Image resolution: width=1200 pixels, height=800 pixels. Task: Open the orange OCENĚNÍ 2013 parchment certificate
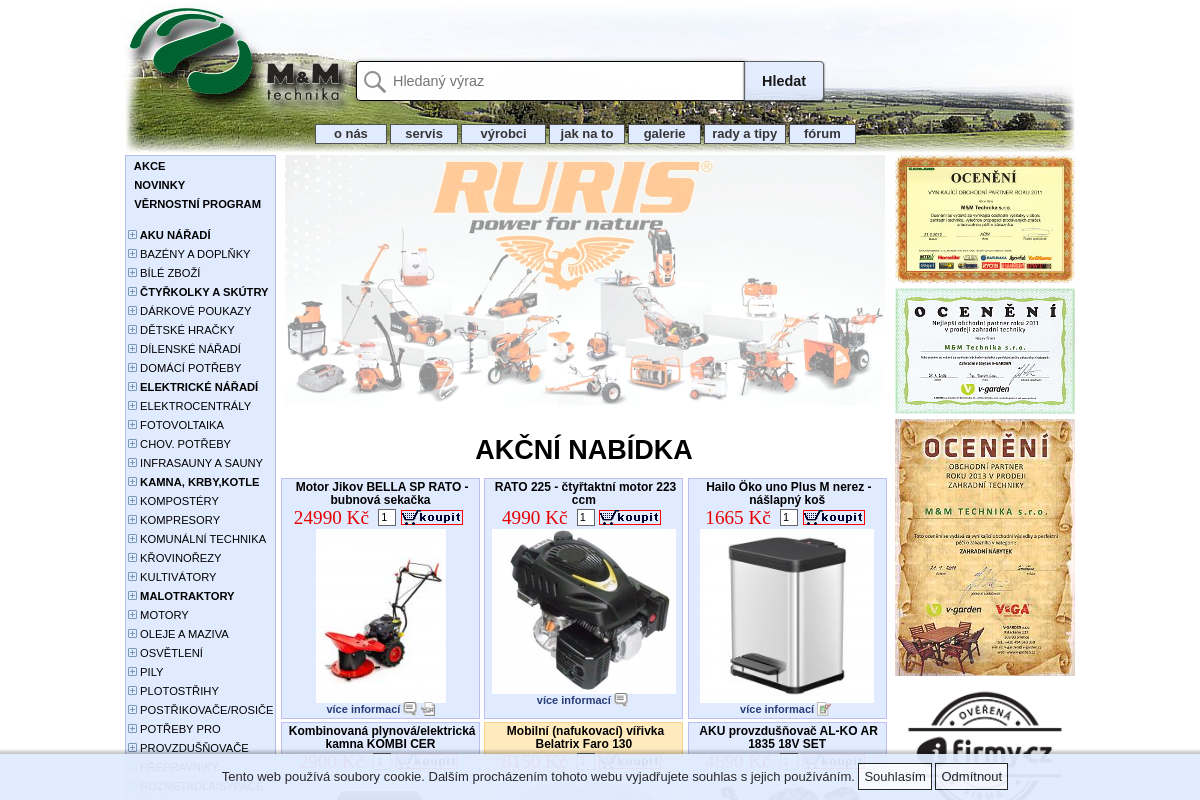point(985,548)
